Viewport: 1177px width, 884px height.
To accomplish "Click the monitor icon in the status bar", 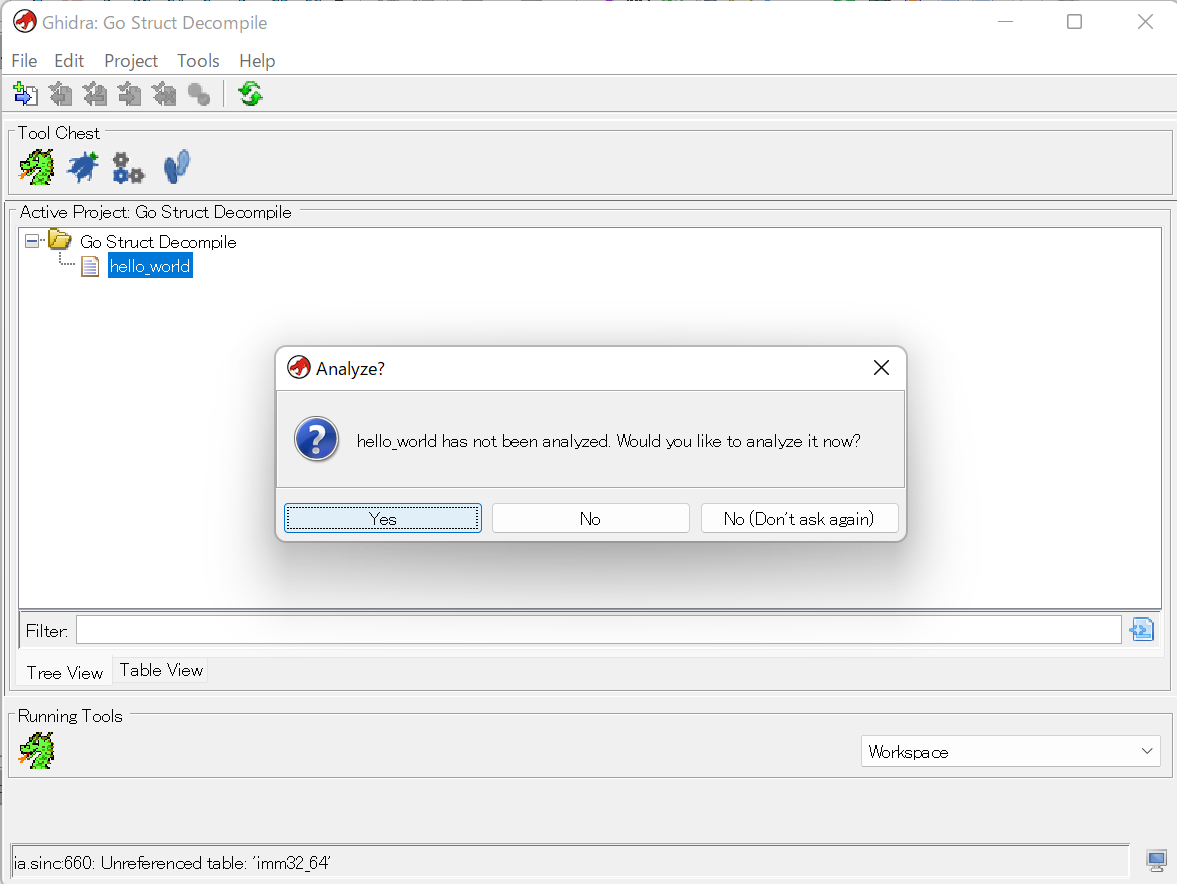I will (1156, 861).
